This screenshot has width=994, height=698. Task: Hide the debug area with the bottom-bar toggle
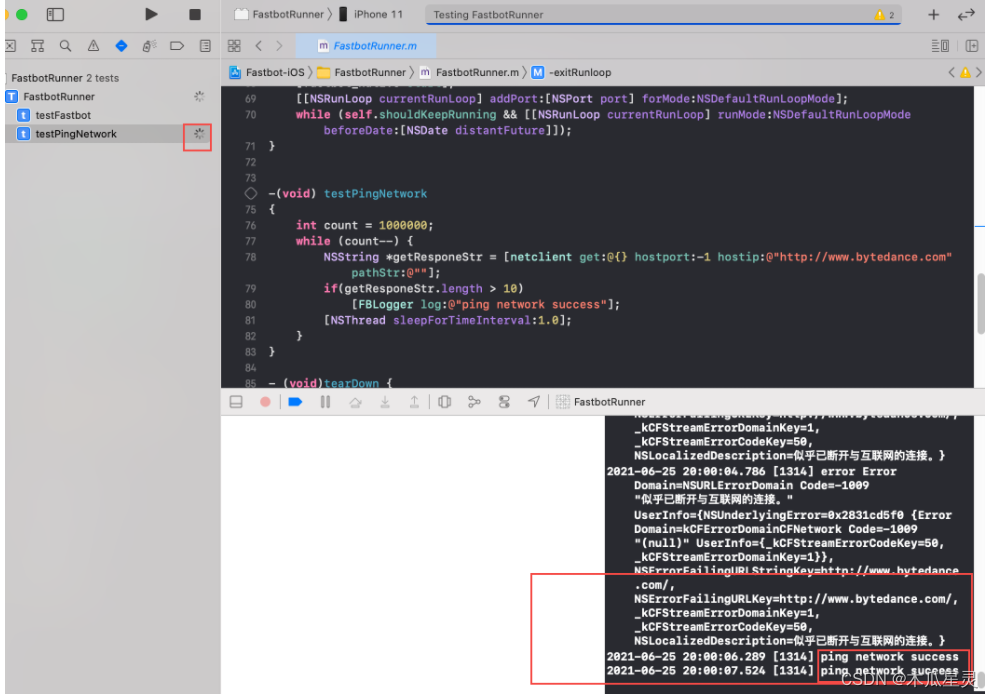[237, 402]
